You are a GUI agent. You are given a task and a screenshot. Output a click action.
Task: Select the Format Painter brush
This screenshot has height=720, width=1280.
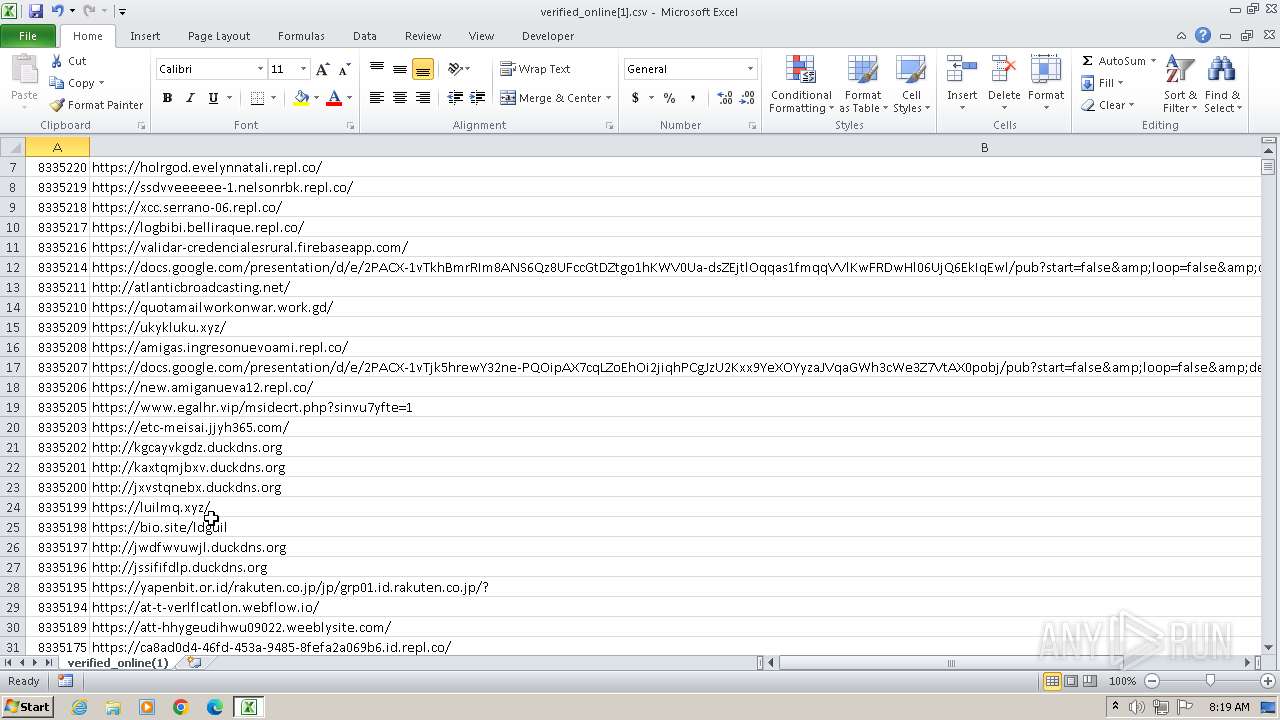(97, 105)
